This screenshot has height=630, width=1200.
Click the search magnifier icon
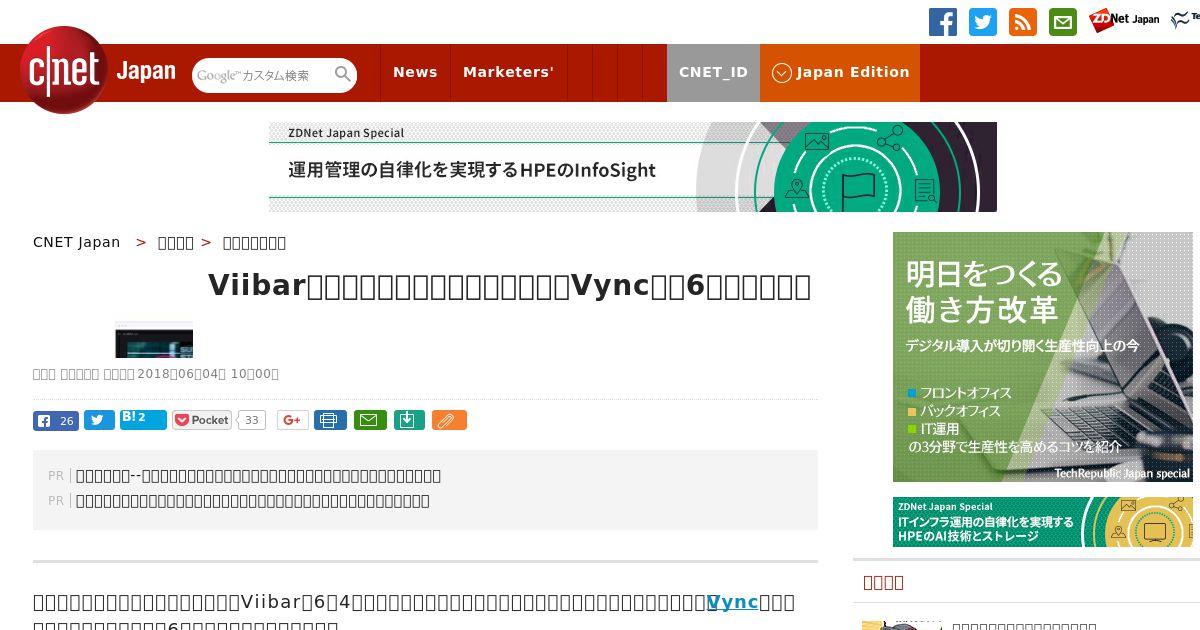pos(343,74)
